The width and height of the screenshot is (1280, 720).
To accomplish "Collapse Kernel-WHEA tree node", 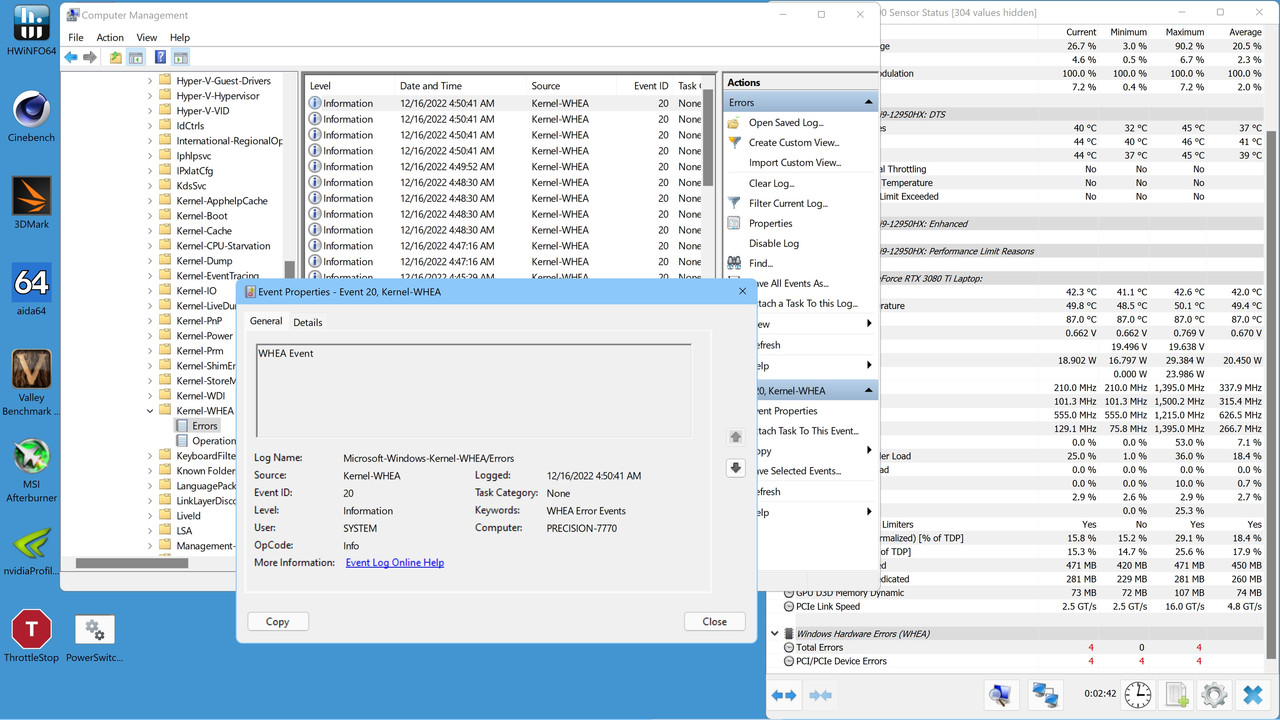I will [x=151, y=411].
